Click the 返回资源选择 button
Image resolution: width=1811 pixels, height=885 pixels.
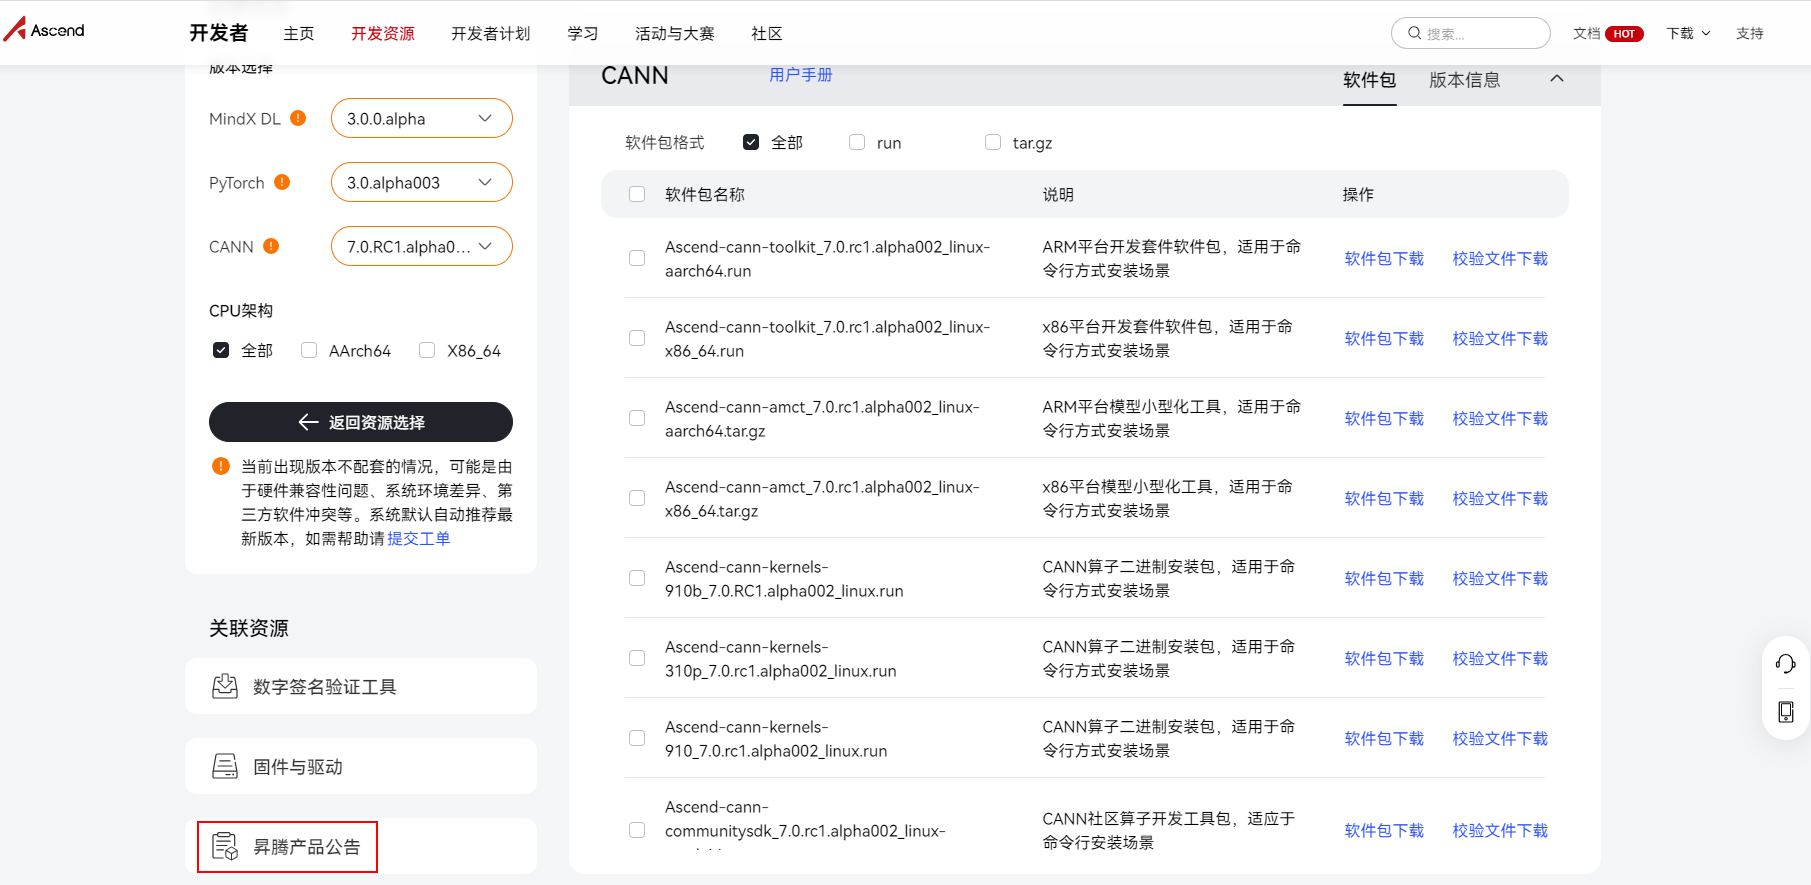[x=361, y=422]
